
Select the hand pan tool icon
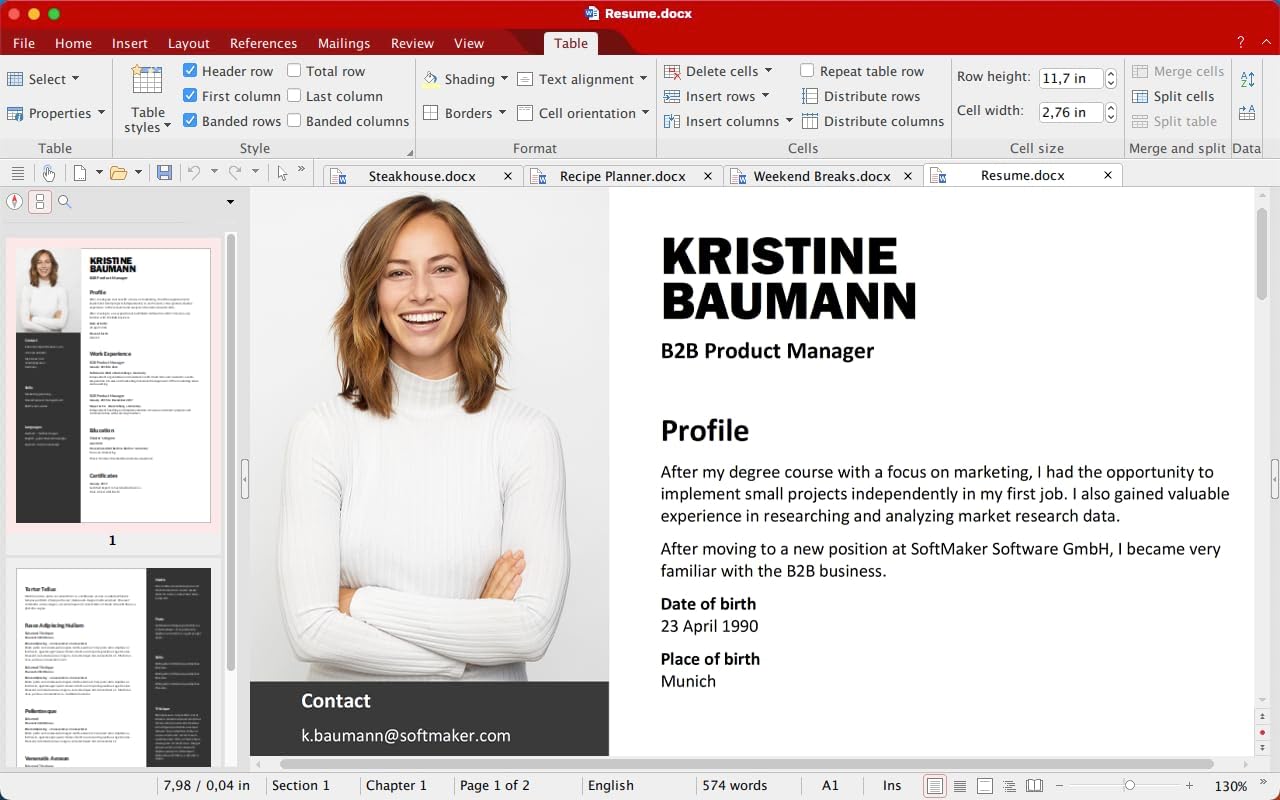coord(48,173)
